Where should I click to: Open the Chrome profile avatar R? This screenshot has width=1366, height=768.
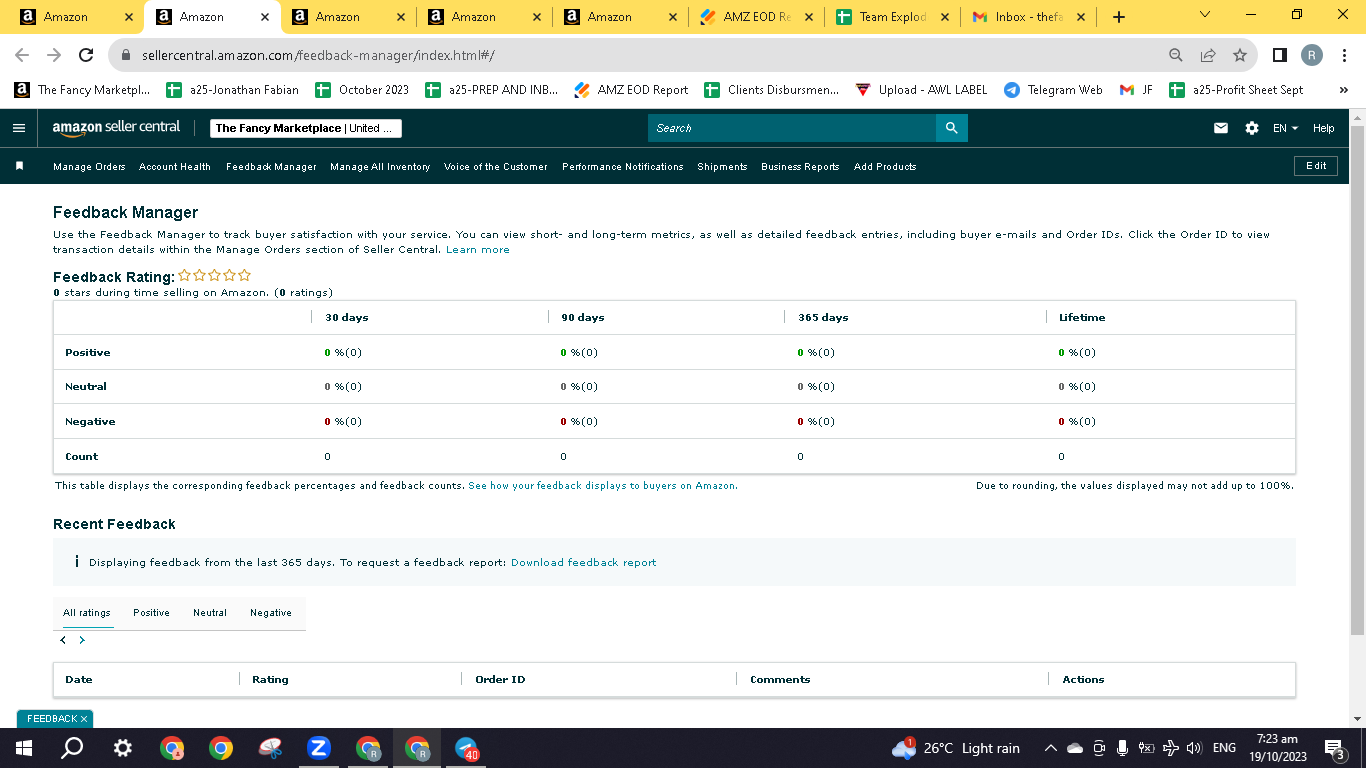[1312, 55]
